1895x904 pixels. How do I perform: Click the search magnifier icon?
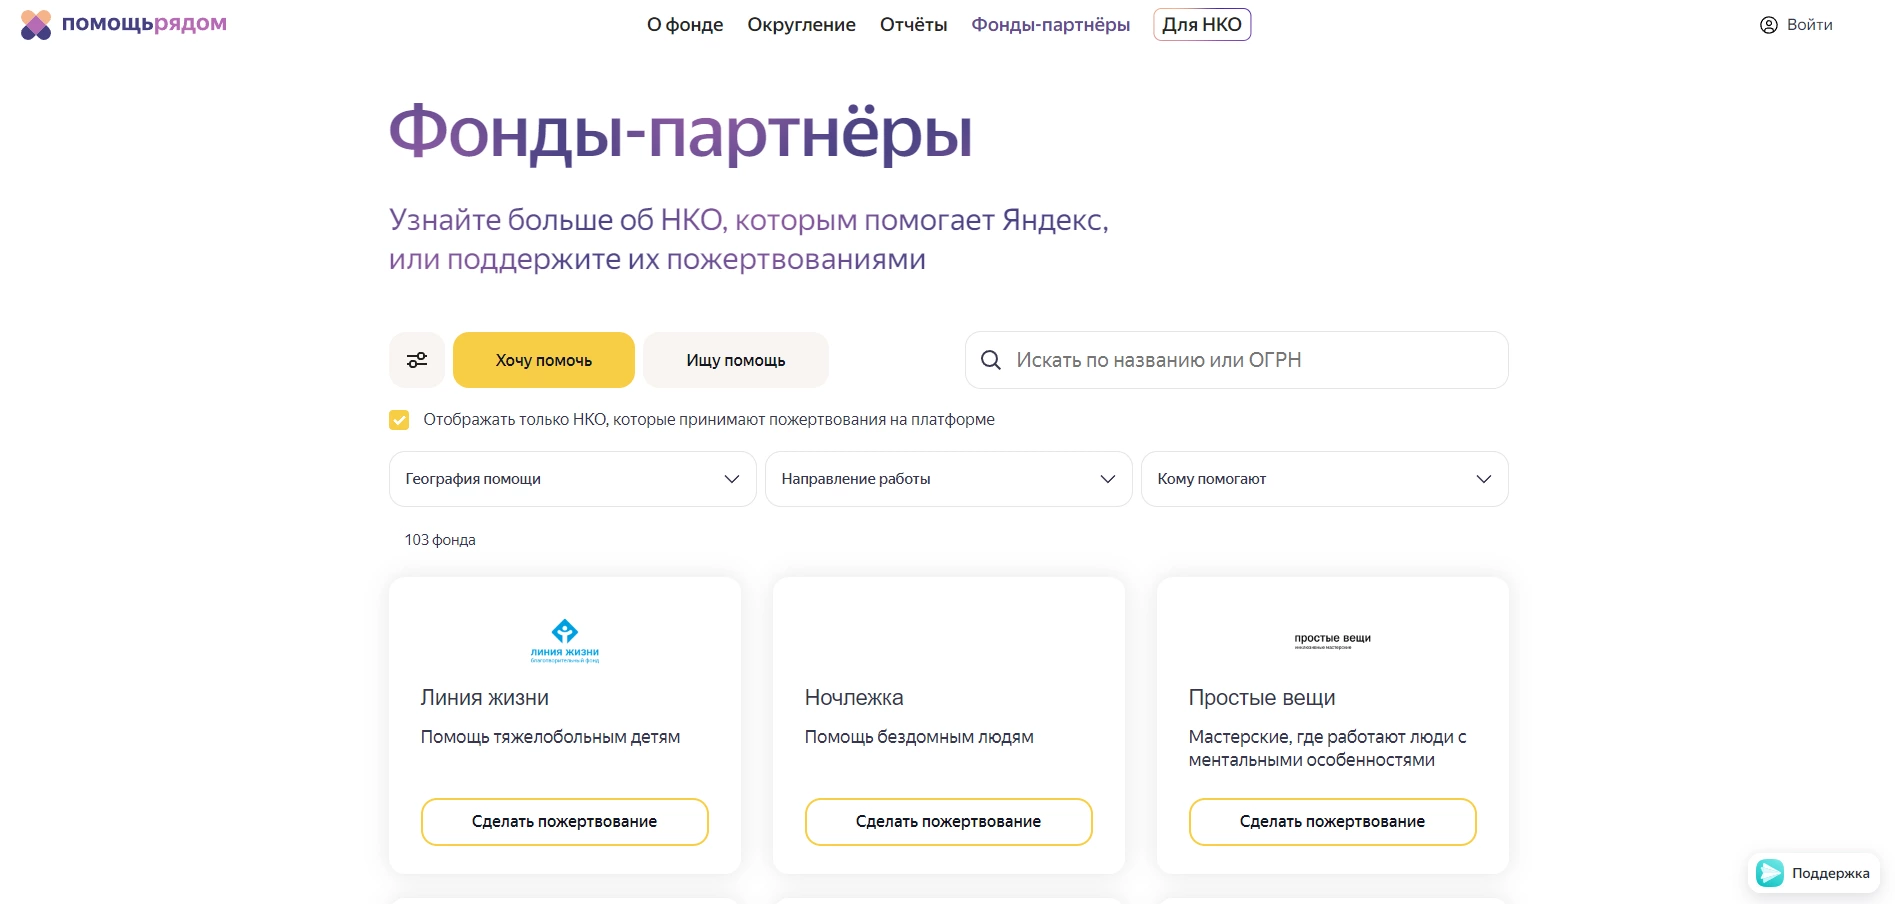991,360
